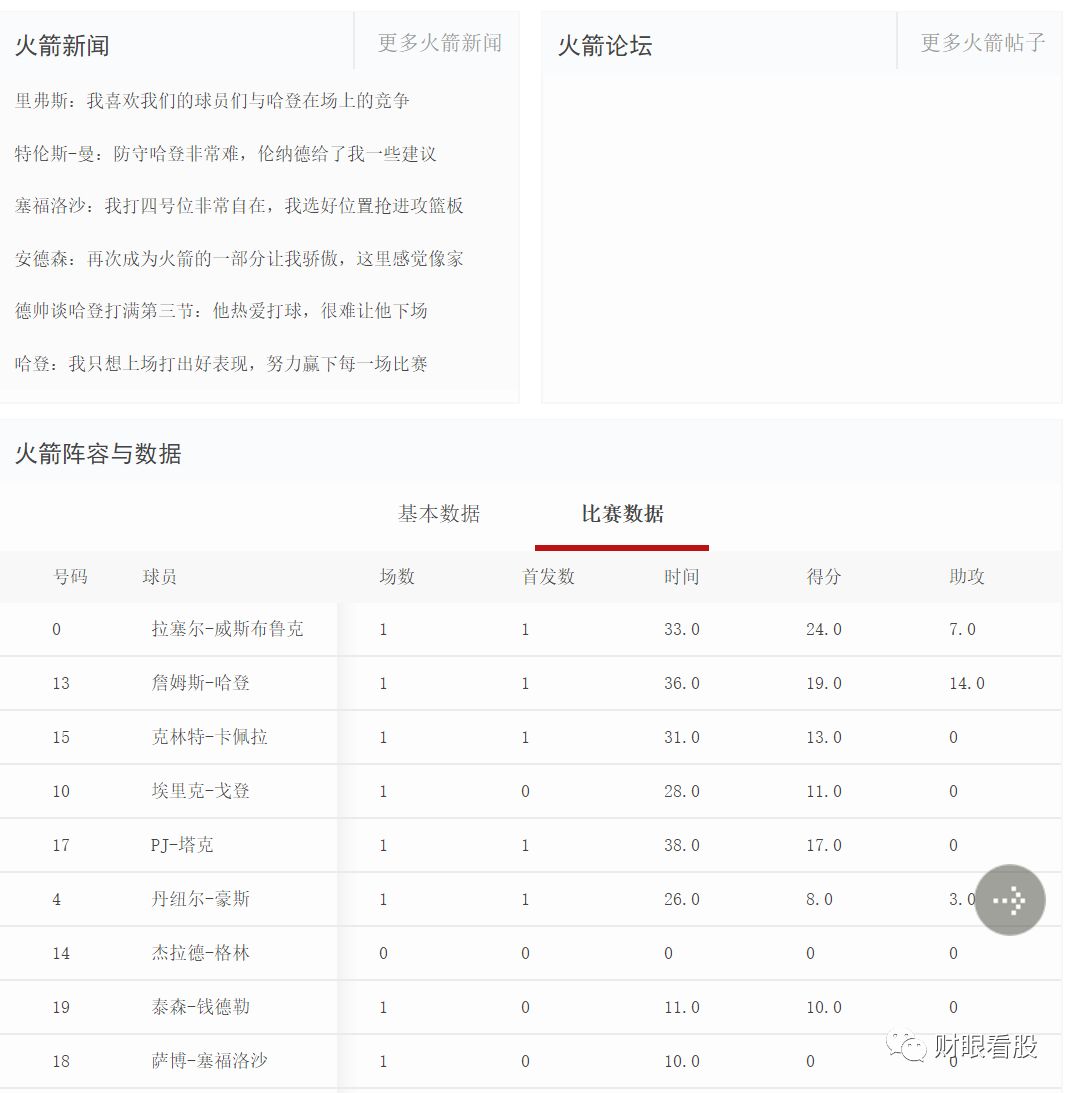Viewport: 1072px width, 1093px height.
Task: Click the 球员 column header
Action: [x=160, y=577]
